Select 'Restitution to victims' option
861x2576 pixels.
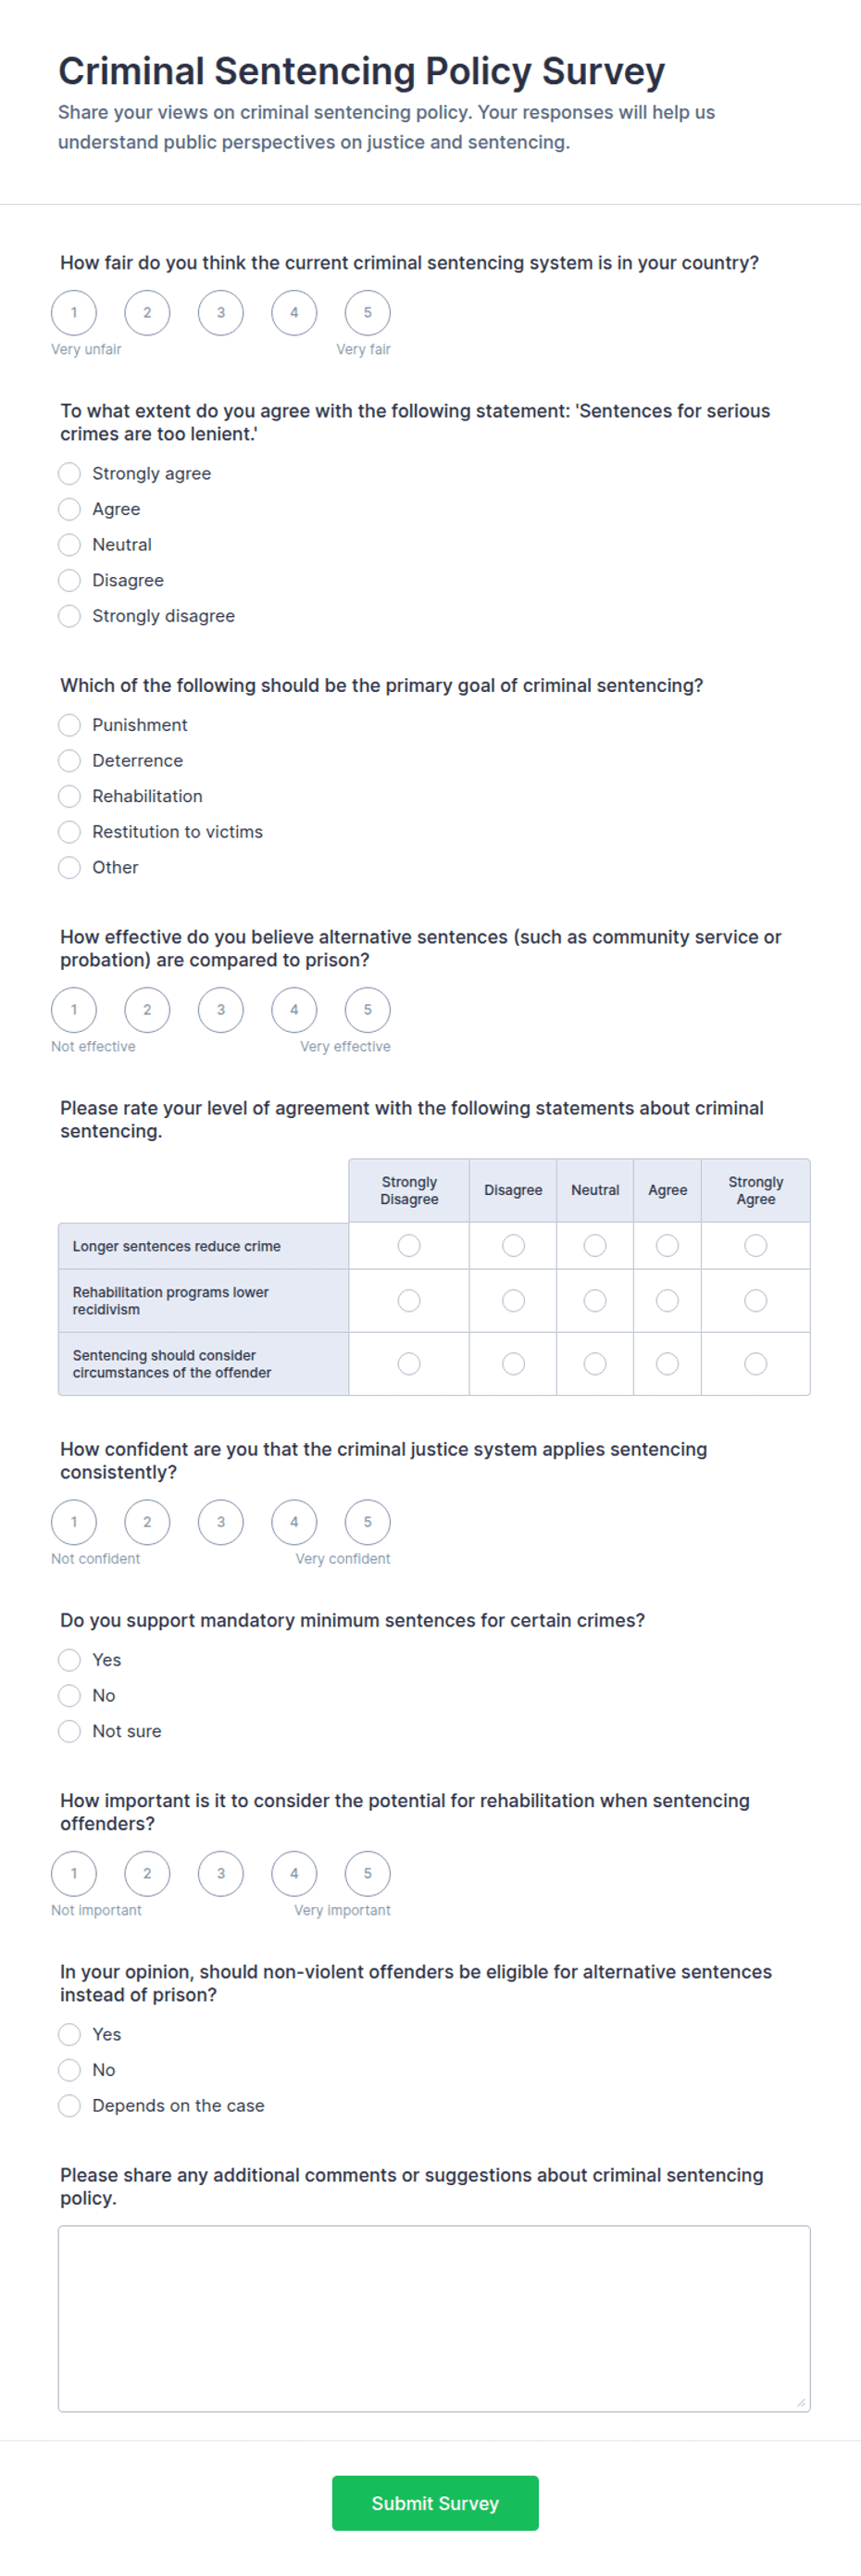click(69, 832)
